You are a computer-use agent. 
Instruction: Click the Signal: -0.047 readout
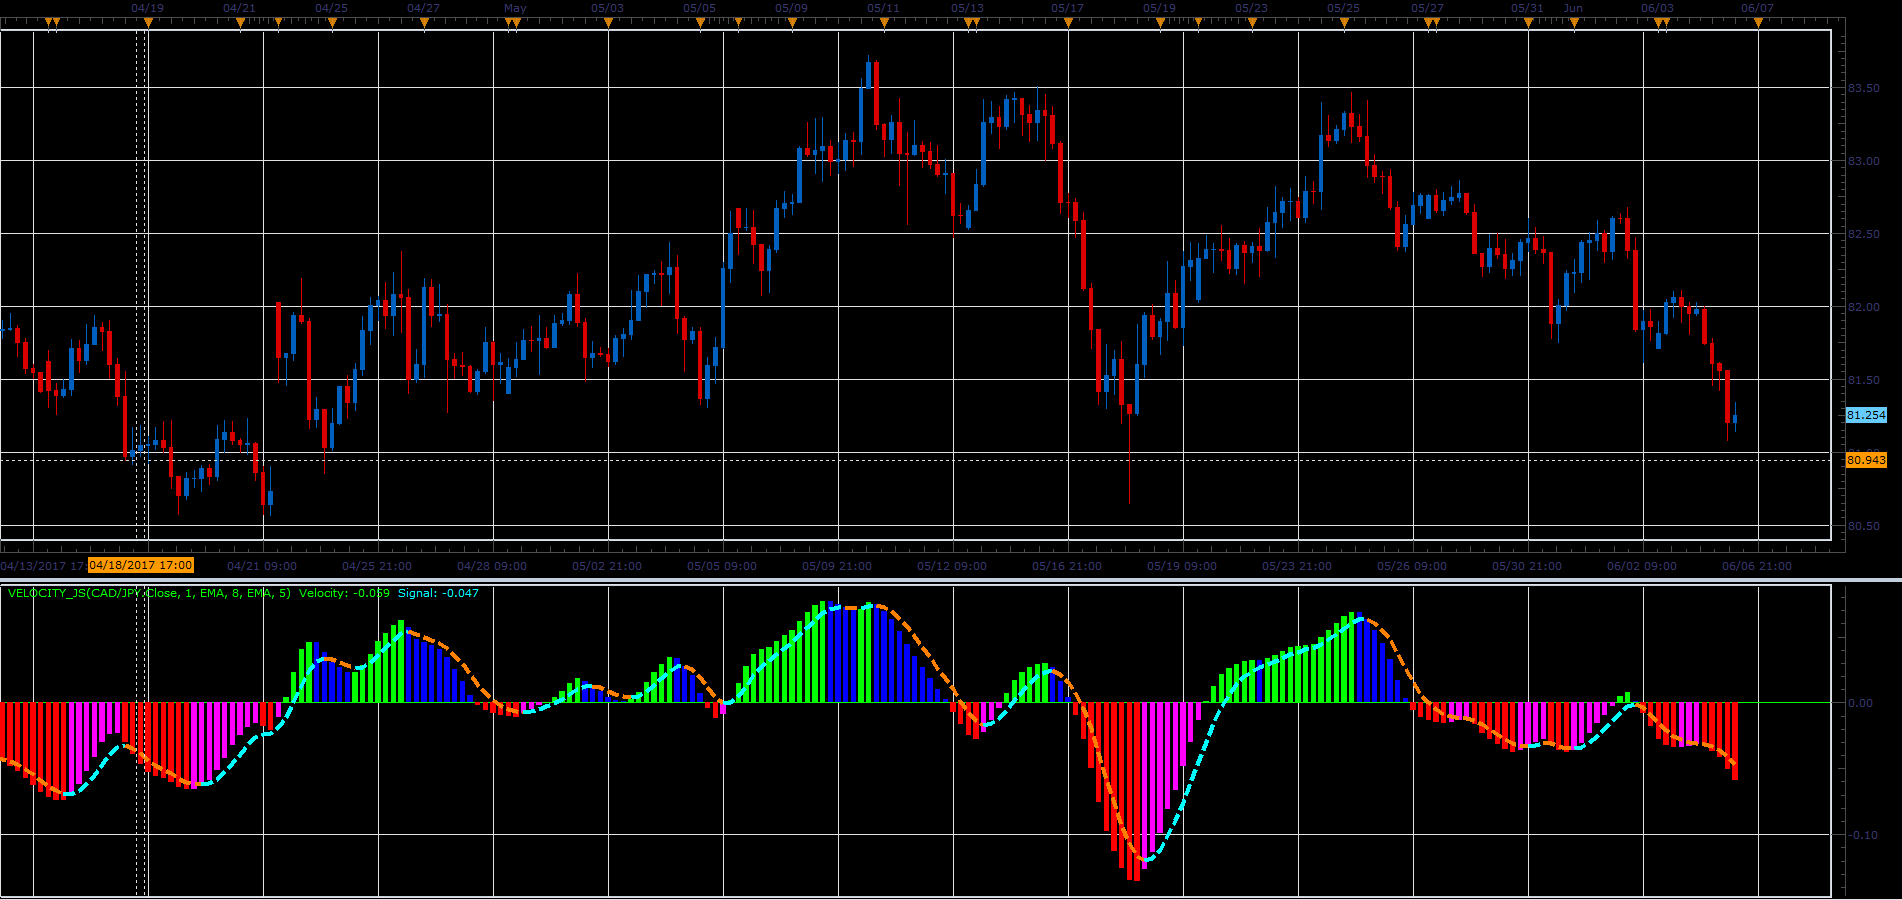[x=438, y=593]
